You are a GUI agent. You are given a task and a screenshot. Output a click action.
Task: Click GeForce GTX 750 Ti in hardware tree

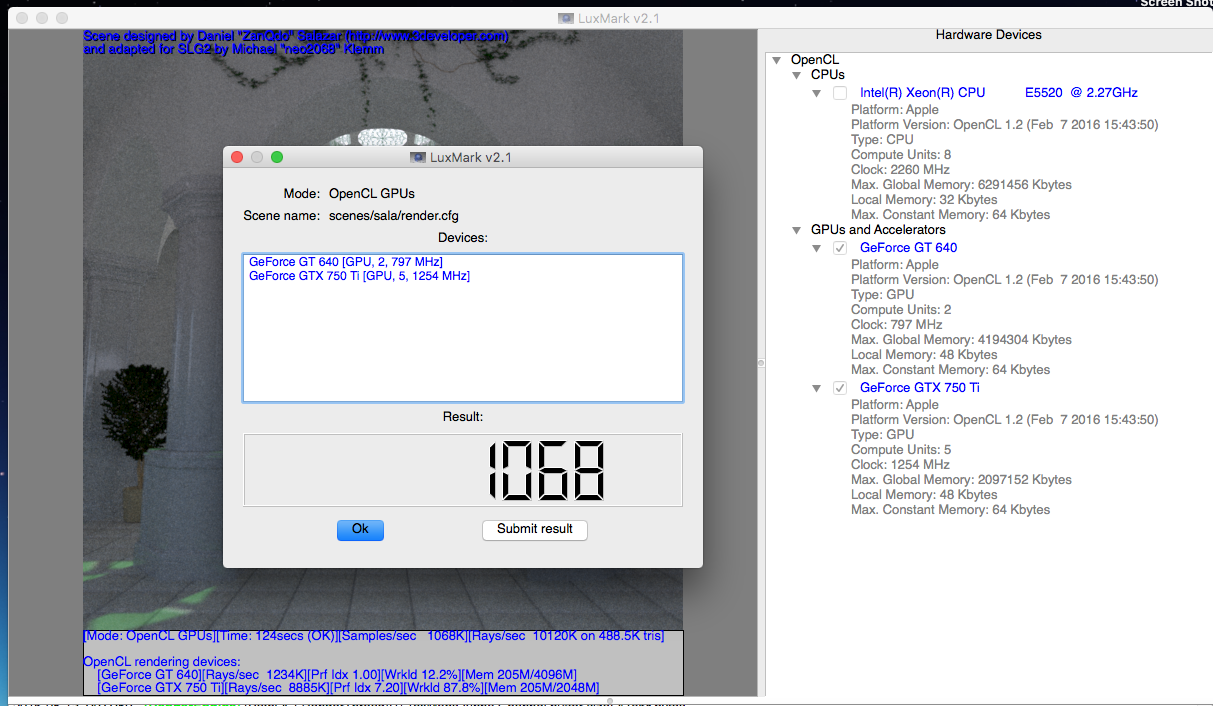[x=919, y=388]
